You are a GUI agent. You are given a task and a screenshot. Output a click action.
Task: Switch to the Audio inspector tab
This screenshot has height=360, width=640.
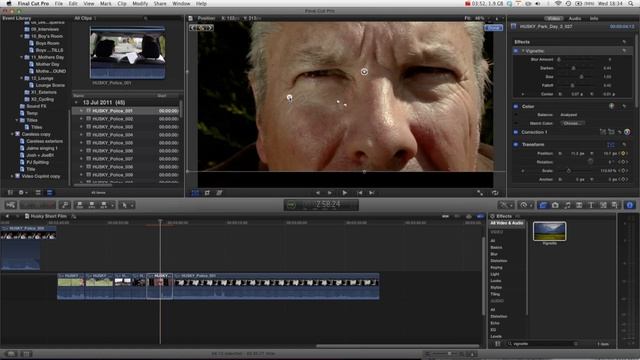[x=575, y=18]
